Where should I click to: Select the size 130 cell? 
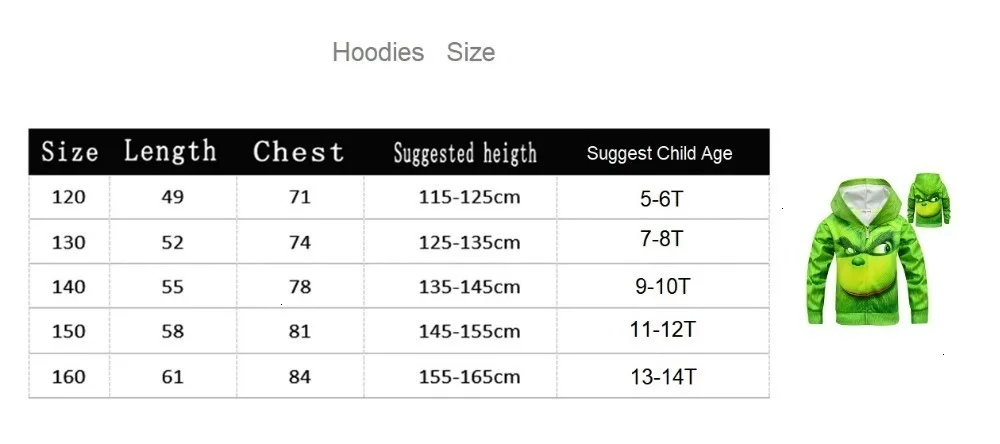(x=69, y=242)
